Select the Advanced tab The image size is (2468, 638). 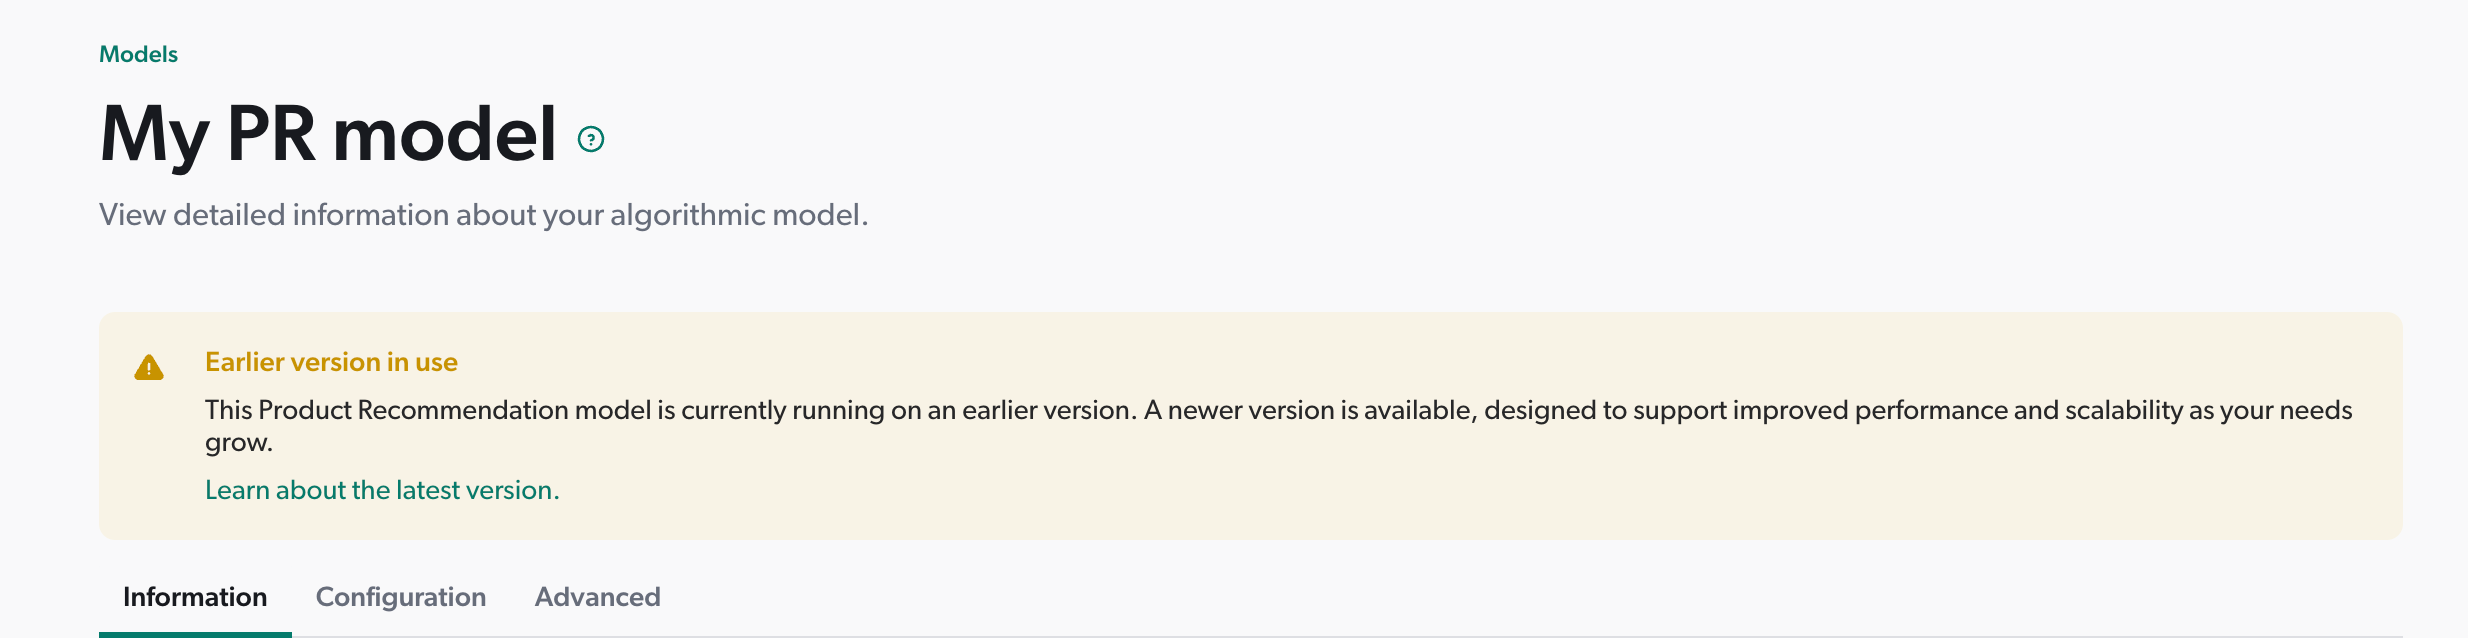597,597
